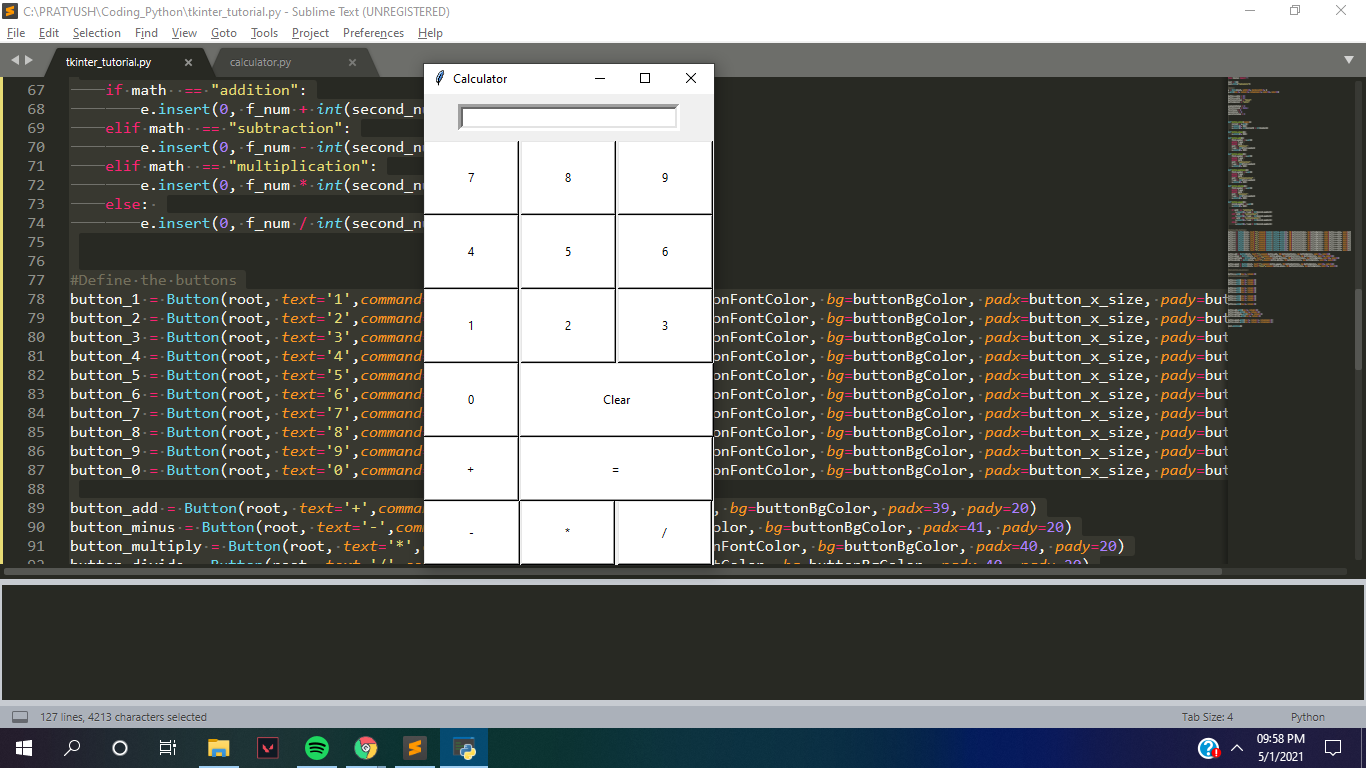Open Cortana from taskbar
This screenshot has width=1366, height=768.
[120, 748]
